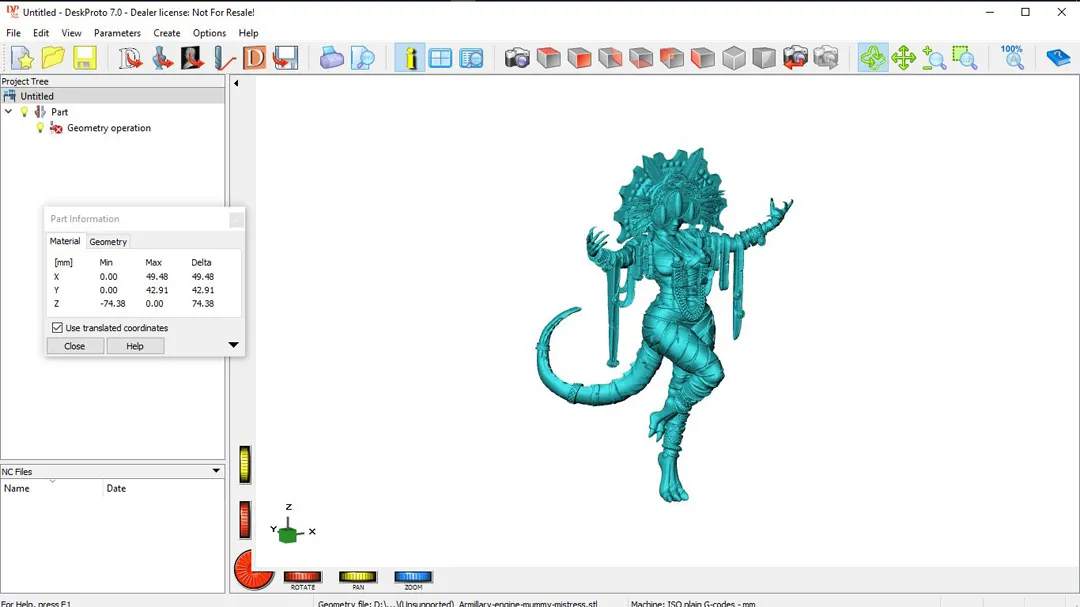The height and width of the screenshot is (607, 1080).
Task: Click the orange square letter D icon
Action: (x=254, y=58)
